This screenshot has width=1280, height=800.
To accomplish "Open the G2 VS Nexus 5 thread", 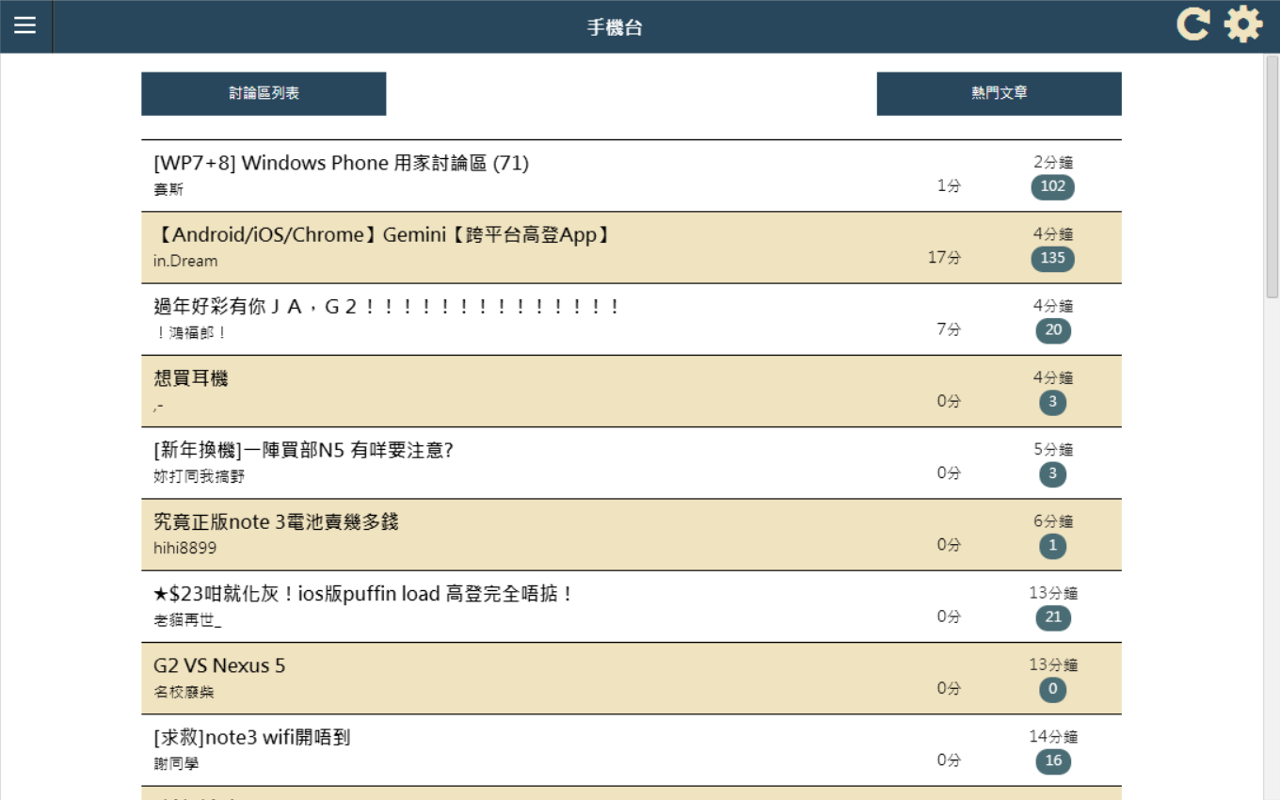I will pos(220,667).
